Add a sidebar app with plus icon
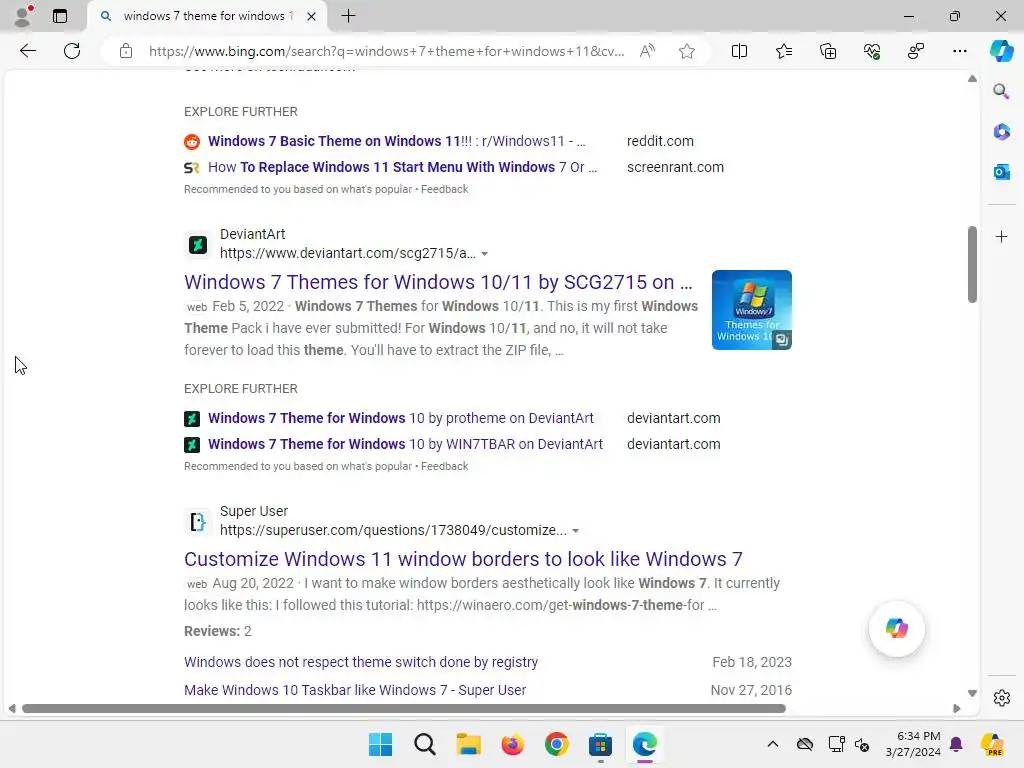 pyautogui.click(x=1001, y=236)
